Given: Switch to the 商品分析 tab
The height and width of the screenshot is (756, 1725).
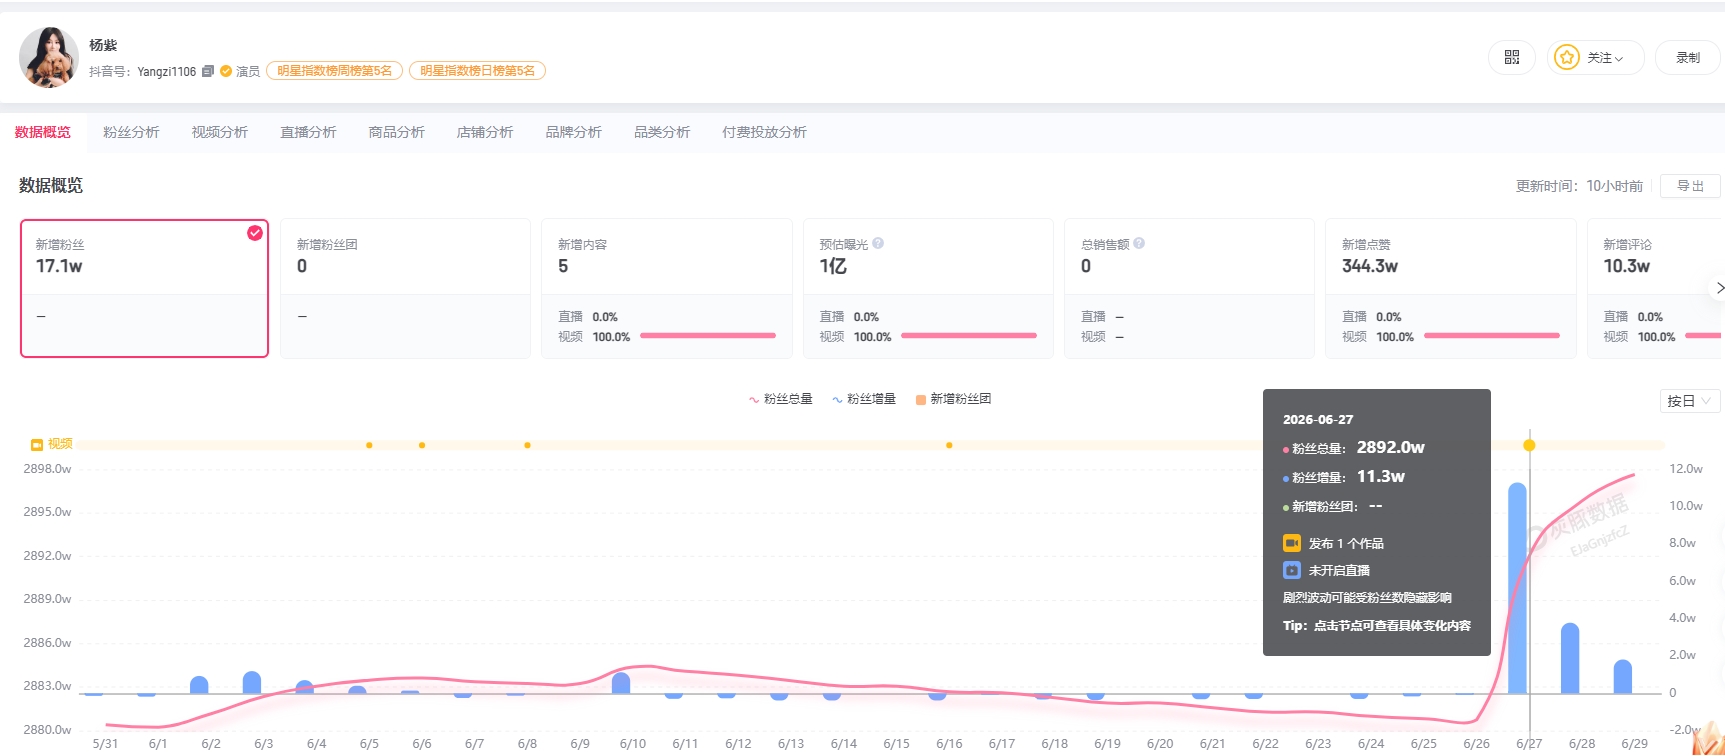Looking at the screenshot, I should 396,132.
